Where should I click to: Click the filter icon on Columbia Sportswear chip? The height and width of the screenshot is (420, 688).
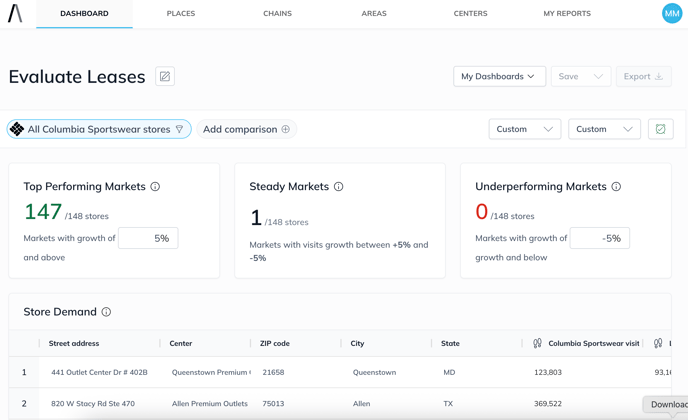tap(180, 129)
